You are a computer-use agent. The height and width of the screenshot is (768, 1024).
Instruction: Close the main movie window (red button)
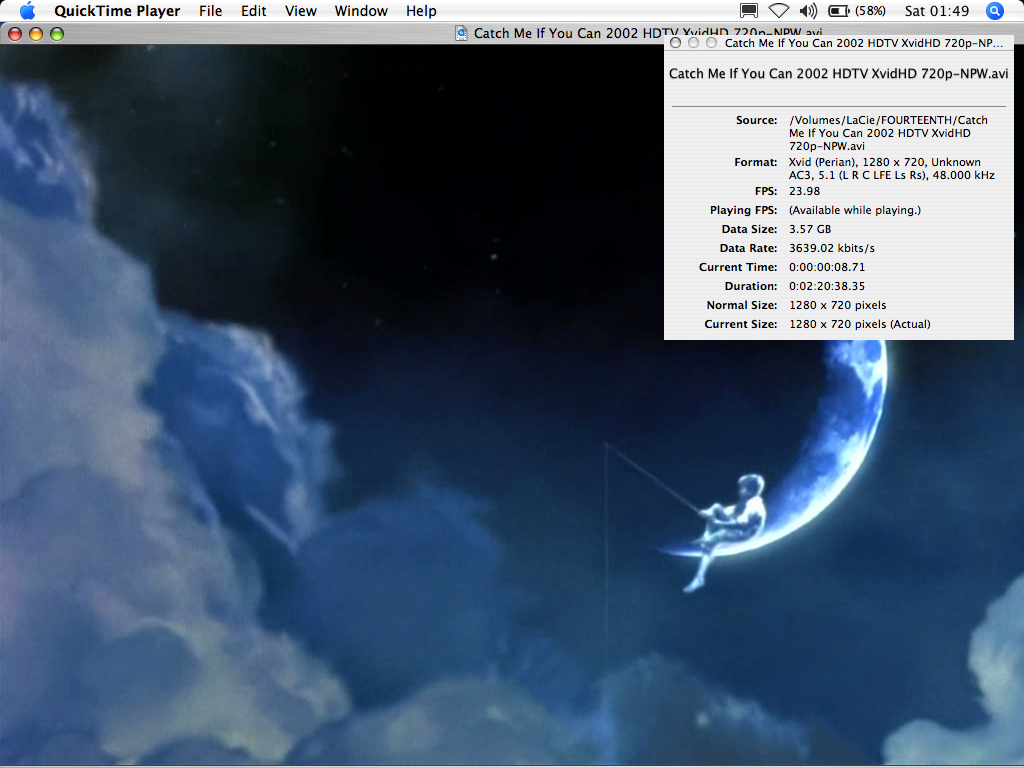15,34
